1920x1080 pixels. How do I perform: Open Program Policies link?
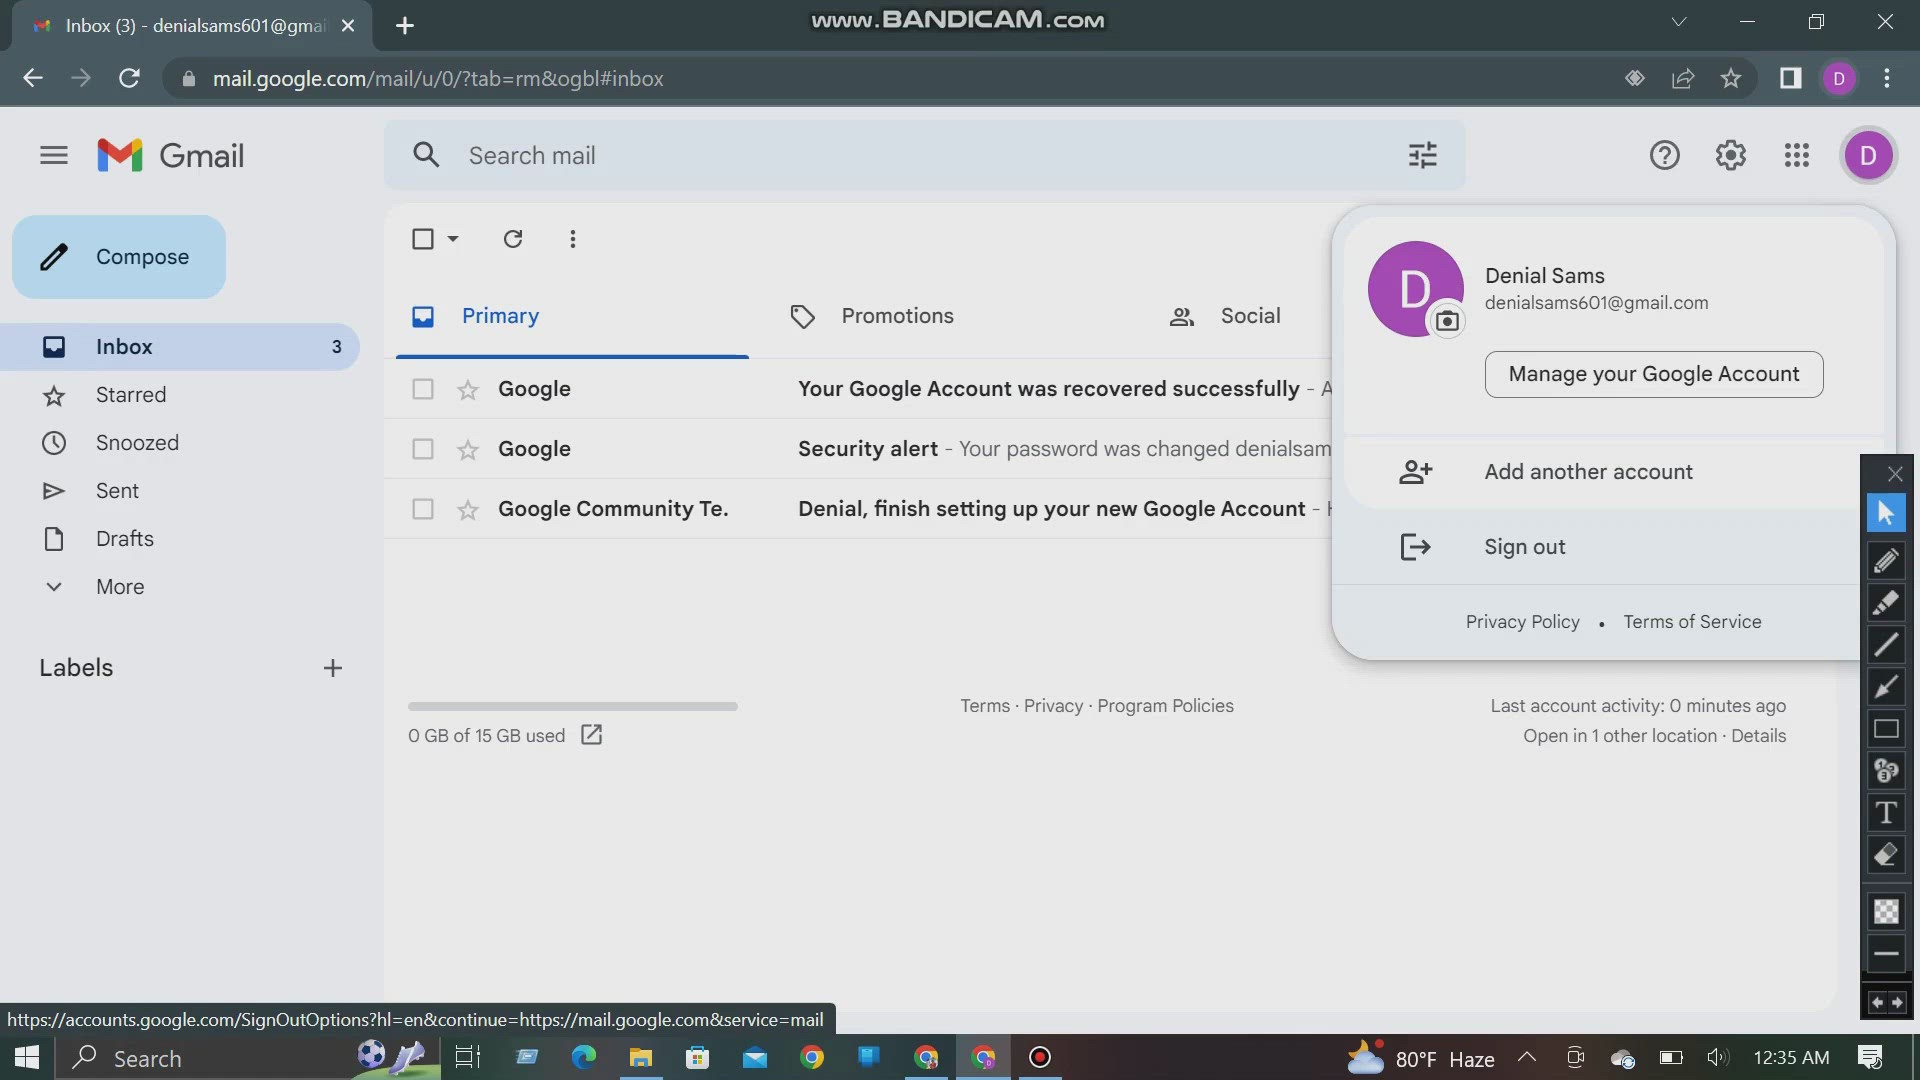click(1165, 706)
